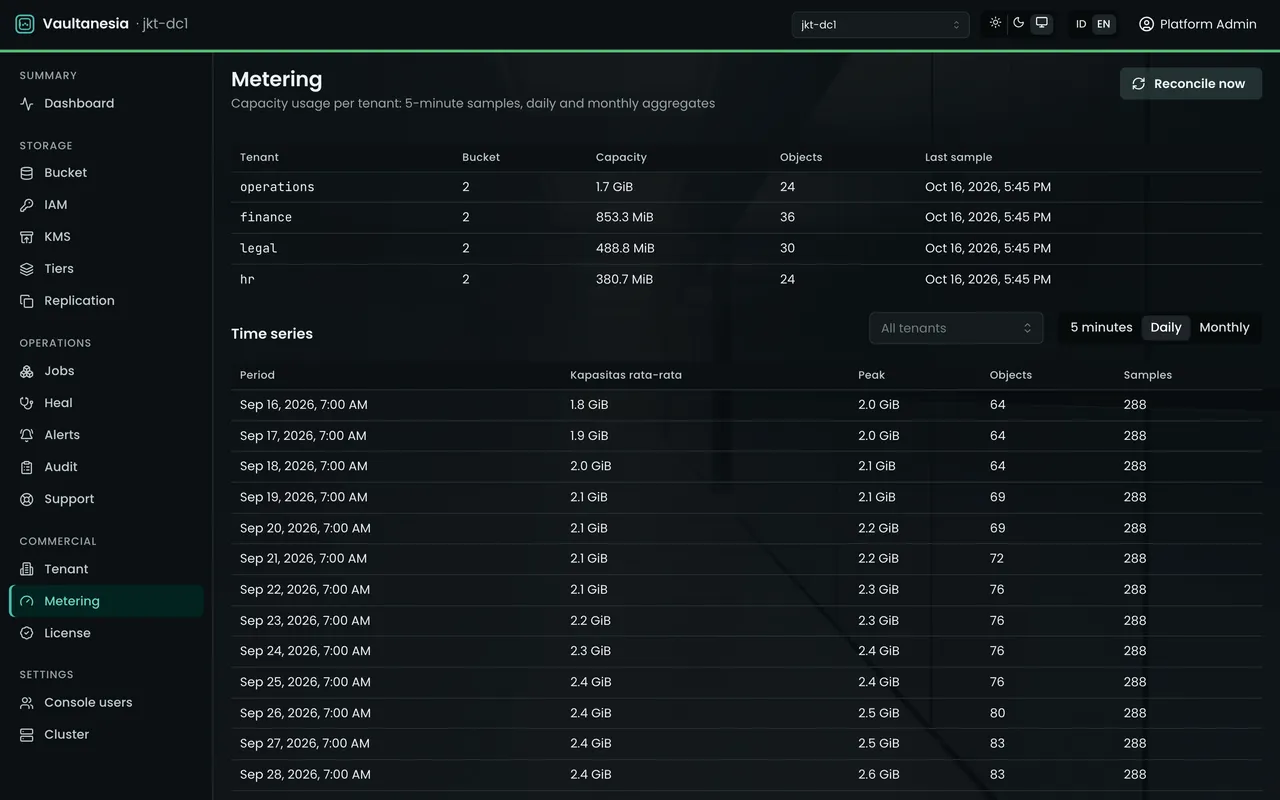Screen dimensions: 1280x800
Task: Click the Sep 28, 2026 period cell
Action: click(x=305, y=775)
